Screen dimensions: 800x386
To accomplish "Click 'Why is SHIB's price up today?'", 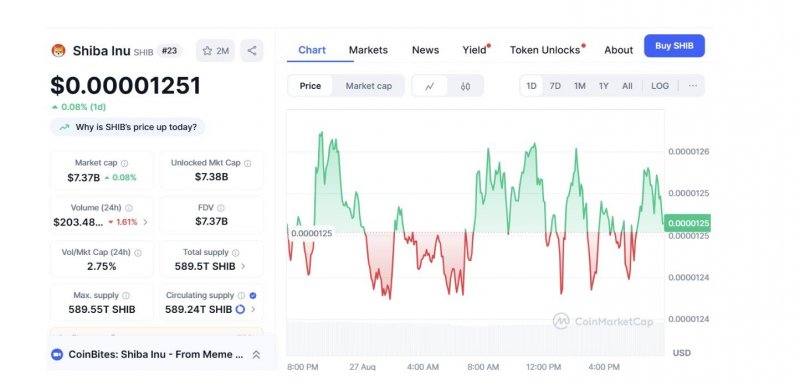I will click(x=128, y=127).
